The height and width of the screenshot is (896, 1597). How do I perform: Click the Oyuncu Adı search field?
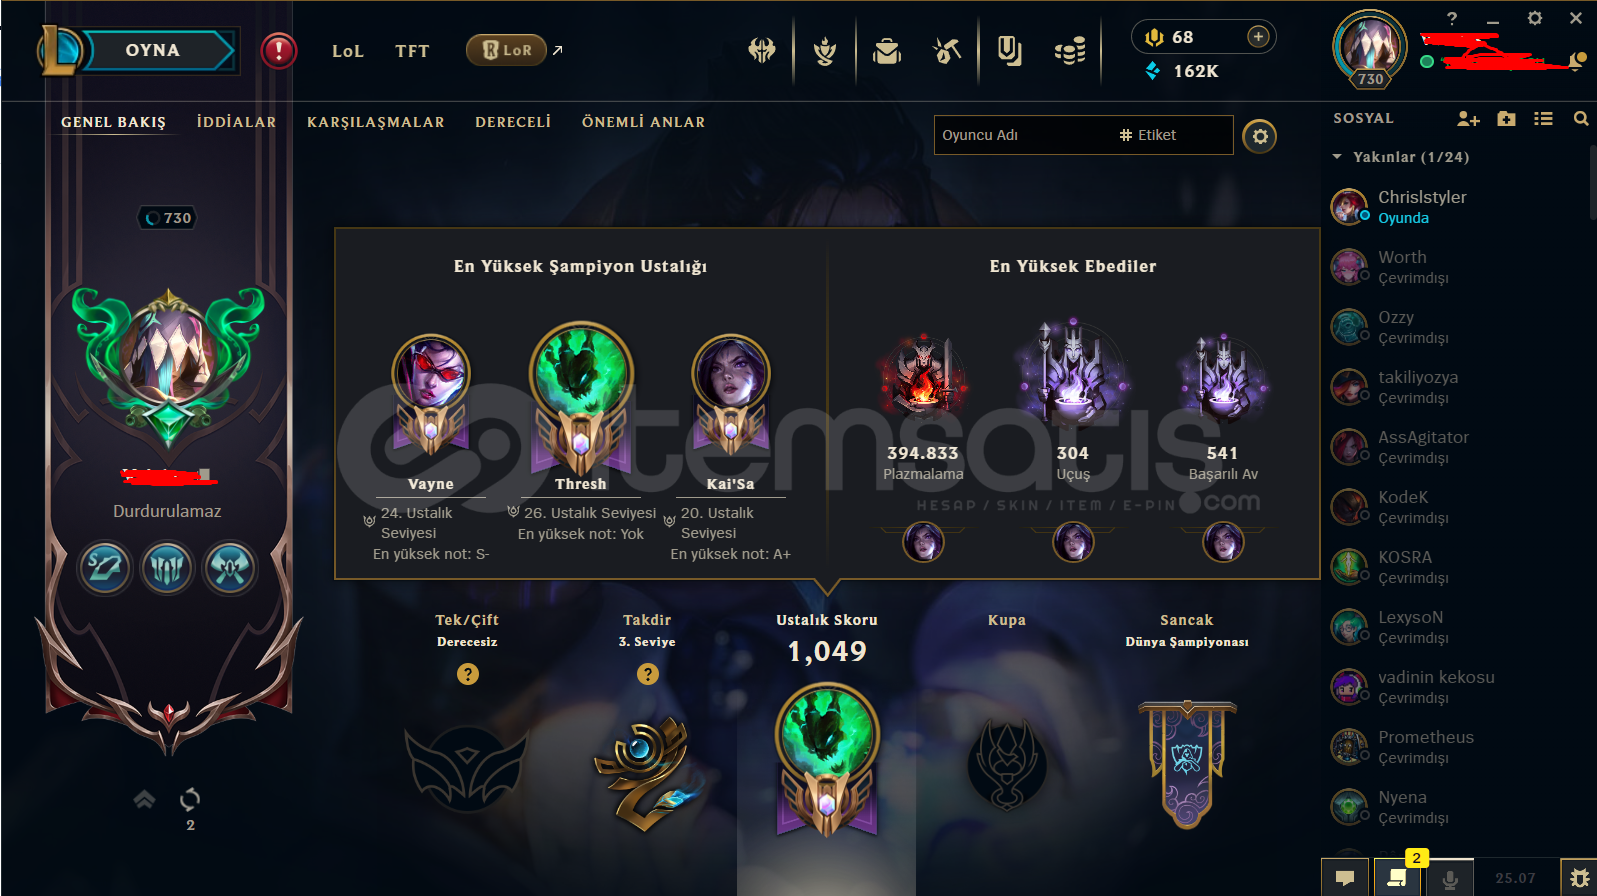pyautogui.click(x=1084, y=135)
